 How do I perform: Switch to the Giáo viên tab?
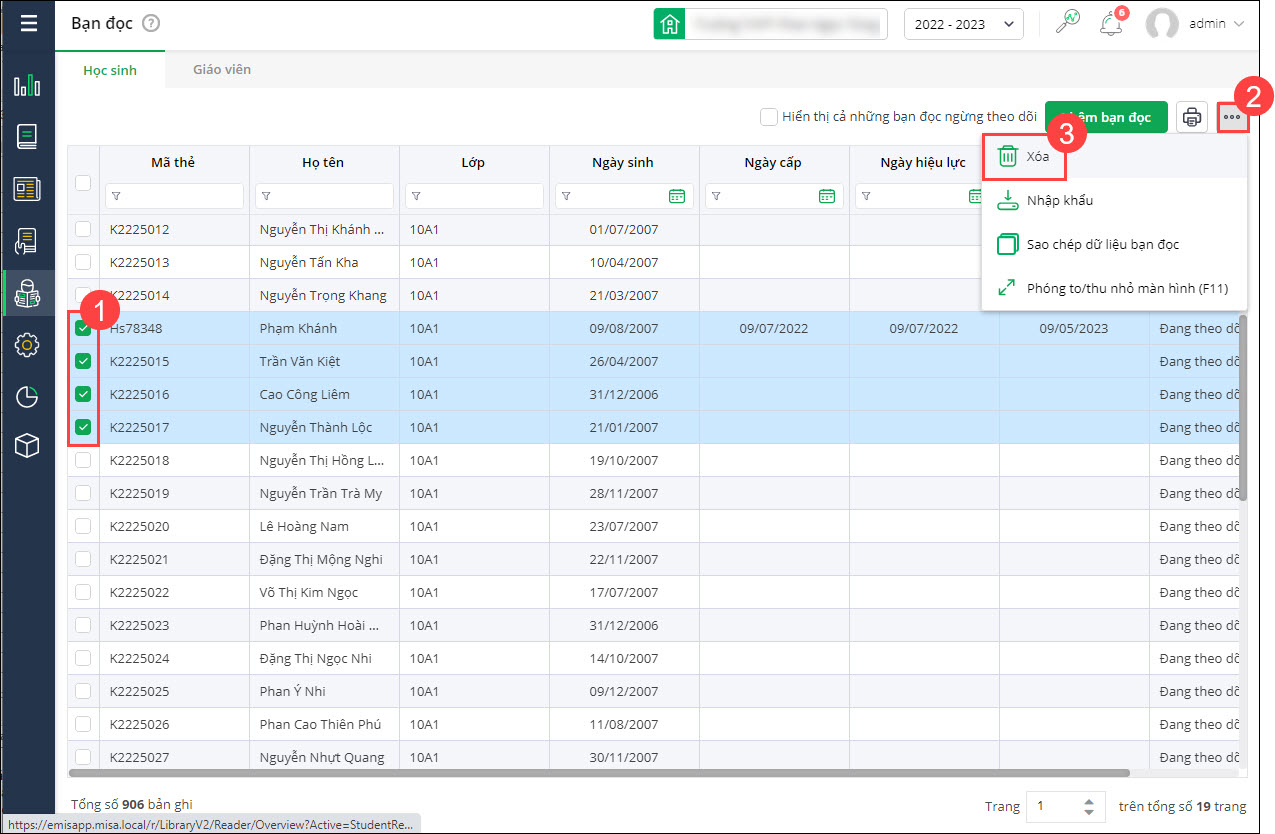pyautogui.click(x=222, y=70)
